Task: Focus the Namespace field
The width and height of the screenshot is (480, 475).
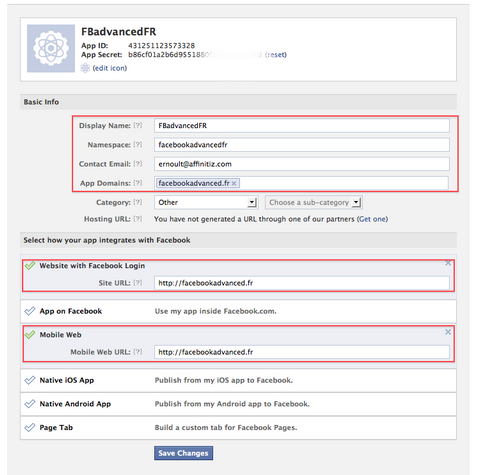Action: [302, 145]
